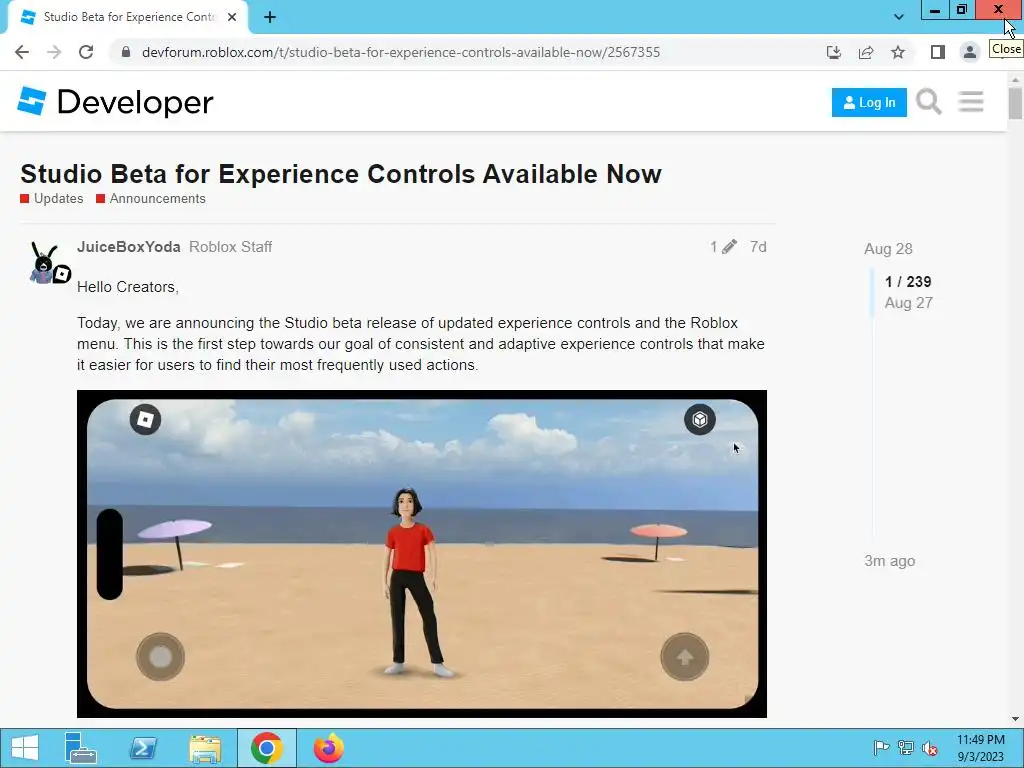Click the browser forward arrow

tap(54, 52)
